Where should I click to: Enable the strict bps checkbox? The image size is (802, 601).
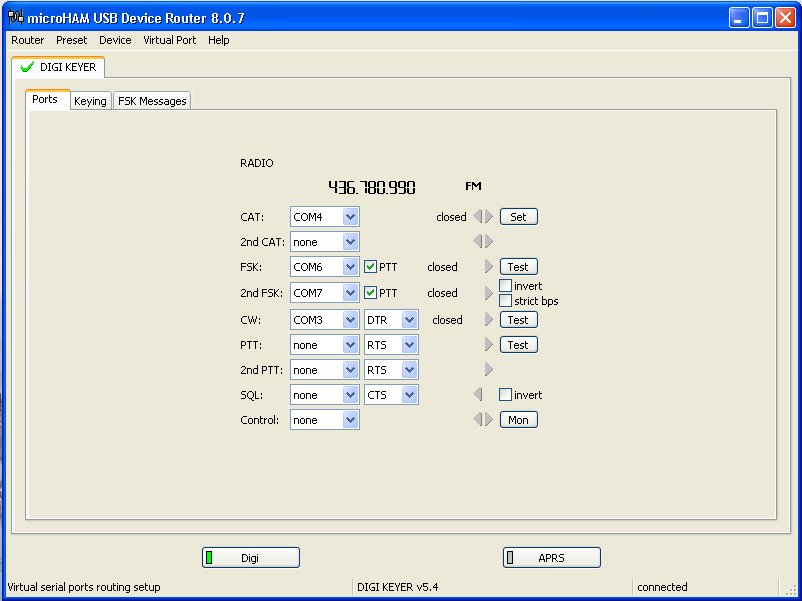click(x=506, y=301)
